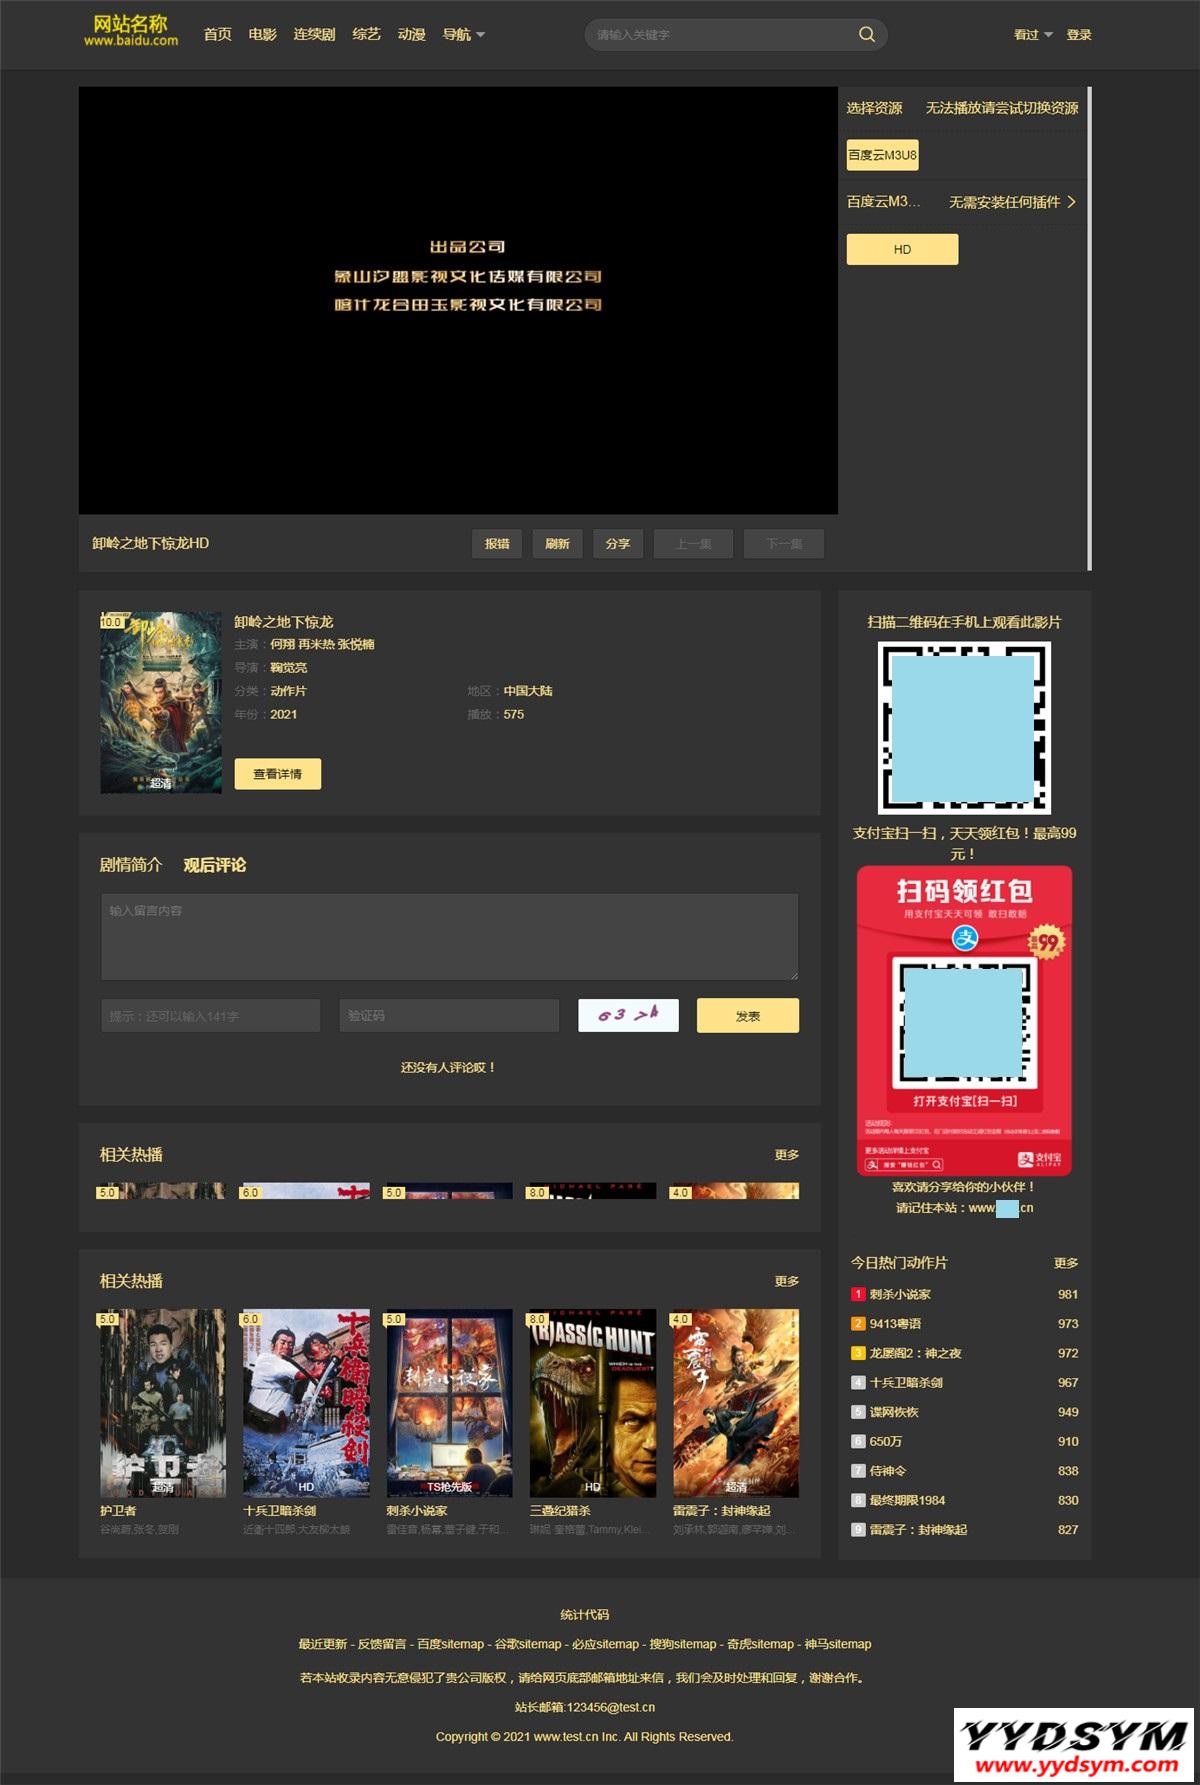Expand the 看过 history dropdown
The image size is (1200, 1785).
(x=1032, y=35)
